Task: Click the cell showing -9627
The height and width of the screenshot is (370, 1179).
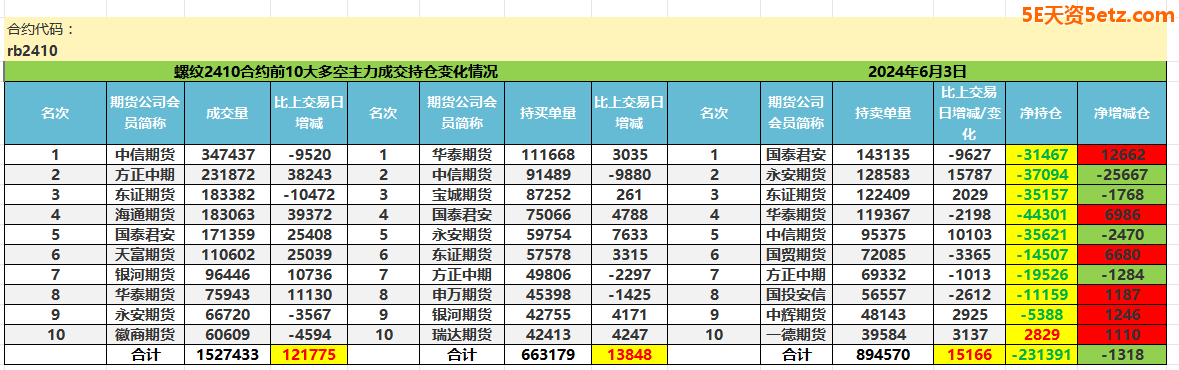Action: [x=968, y=156]
